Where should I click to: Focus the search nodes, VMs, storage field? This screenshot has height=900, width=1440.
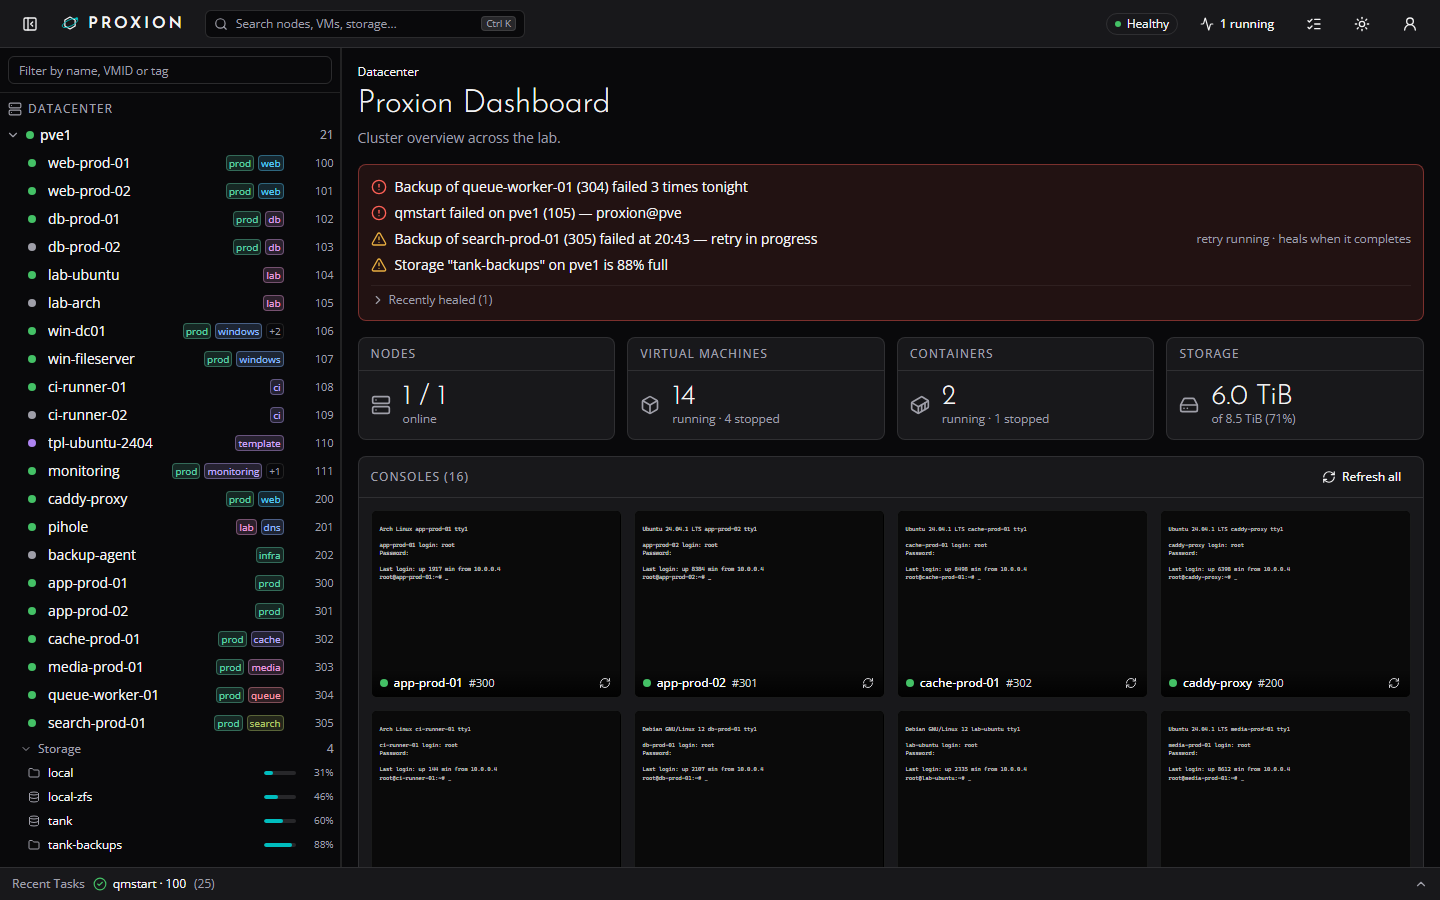point(365,24)
